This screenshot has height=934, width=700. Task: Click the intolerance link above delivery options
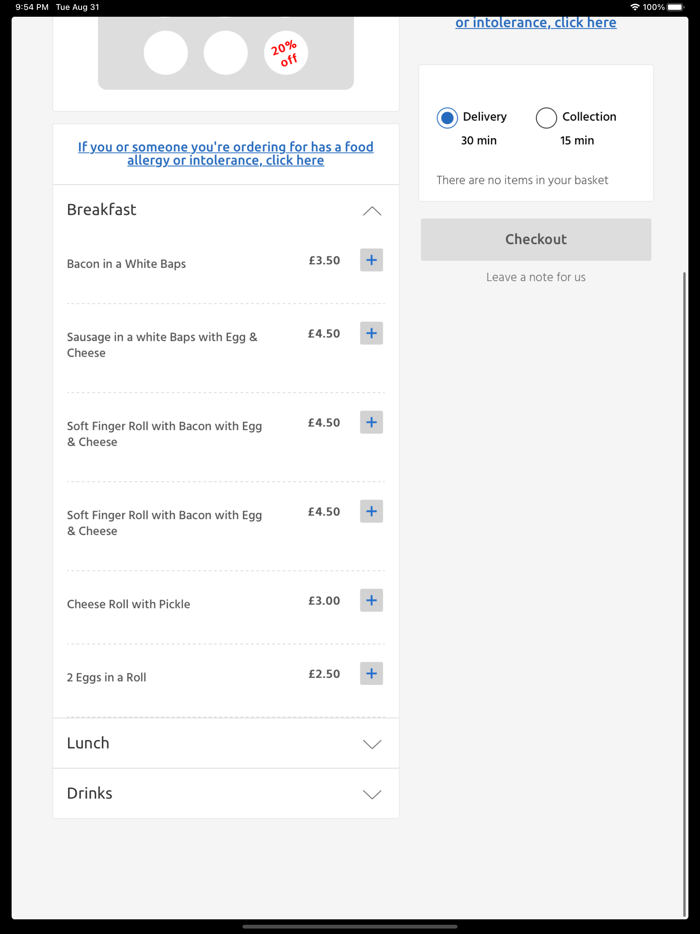point(535,22)
